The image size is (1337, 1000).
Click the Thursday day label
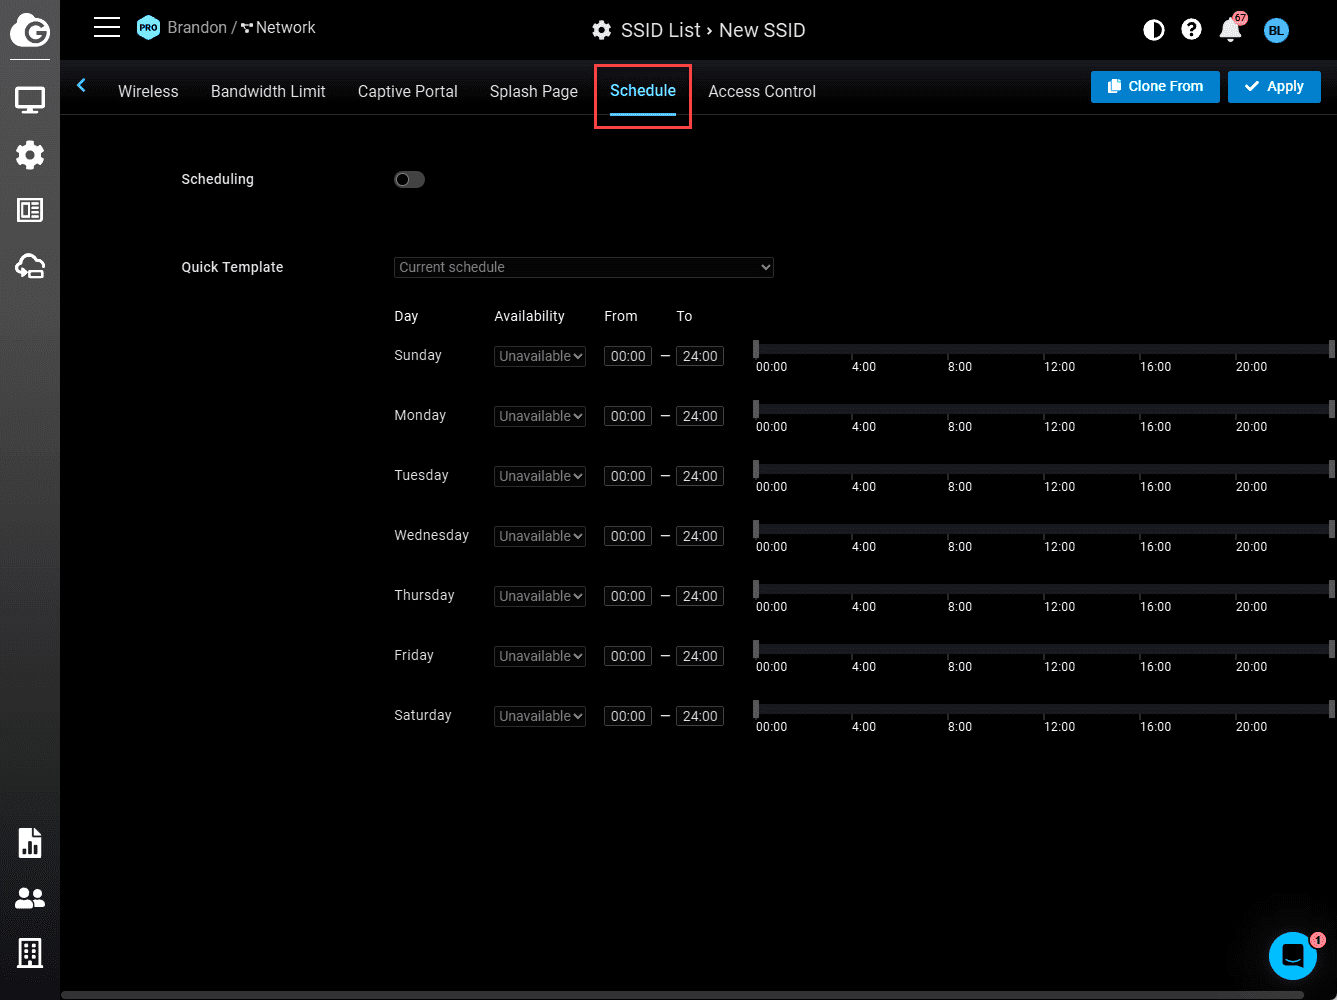pyautogui.click(x=424, y=595)
